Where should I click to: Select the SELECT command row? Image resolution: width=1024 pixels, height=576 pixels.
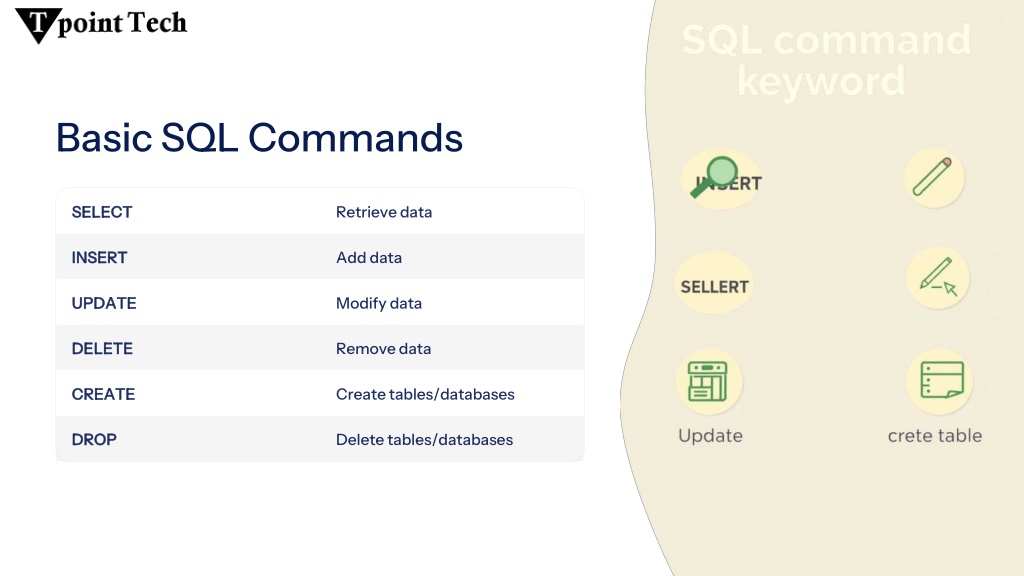click(320, 212)
